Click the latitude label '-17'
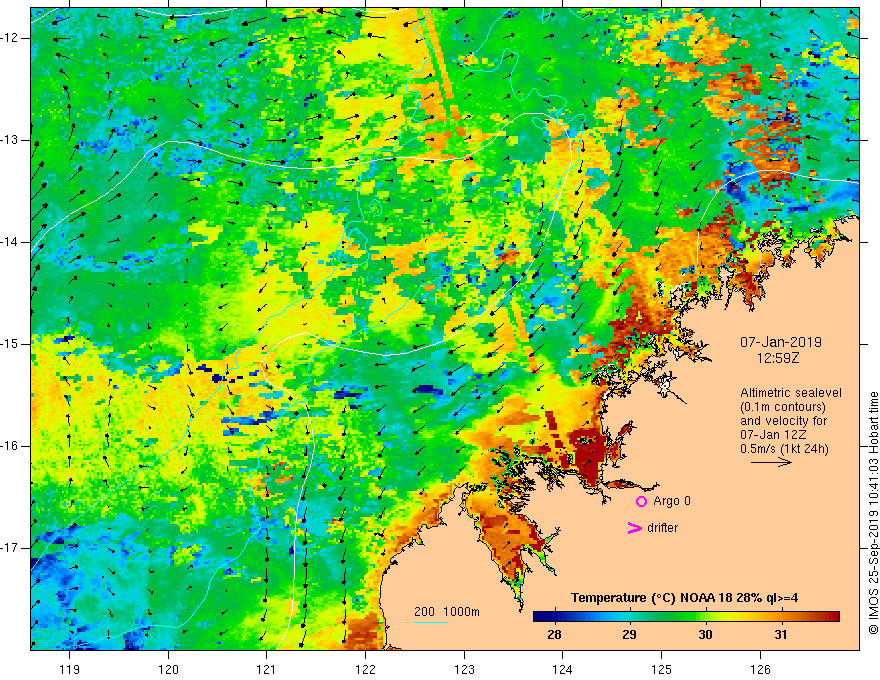 coord(10,548)
